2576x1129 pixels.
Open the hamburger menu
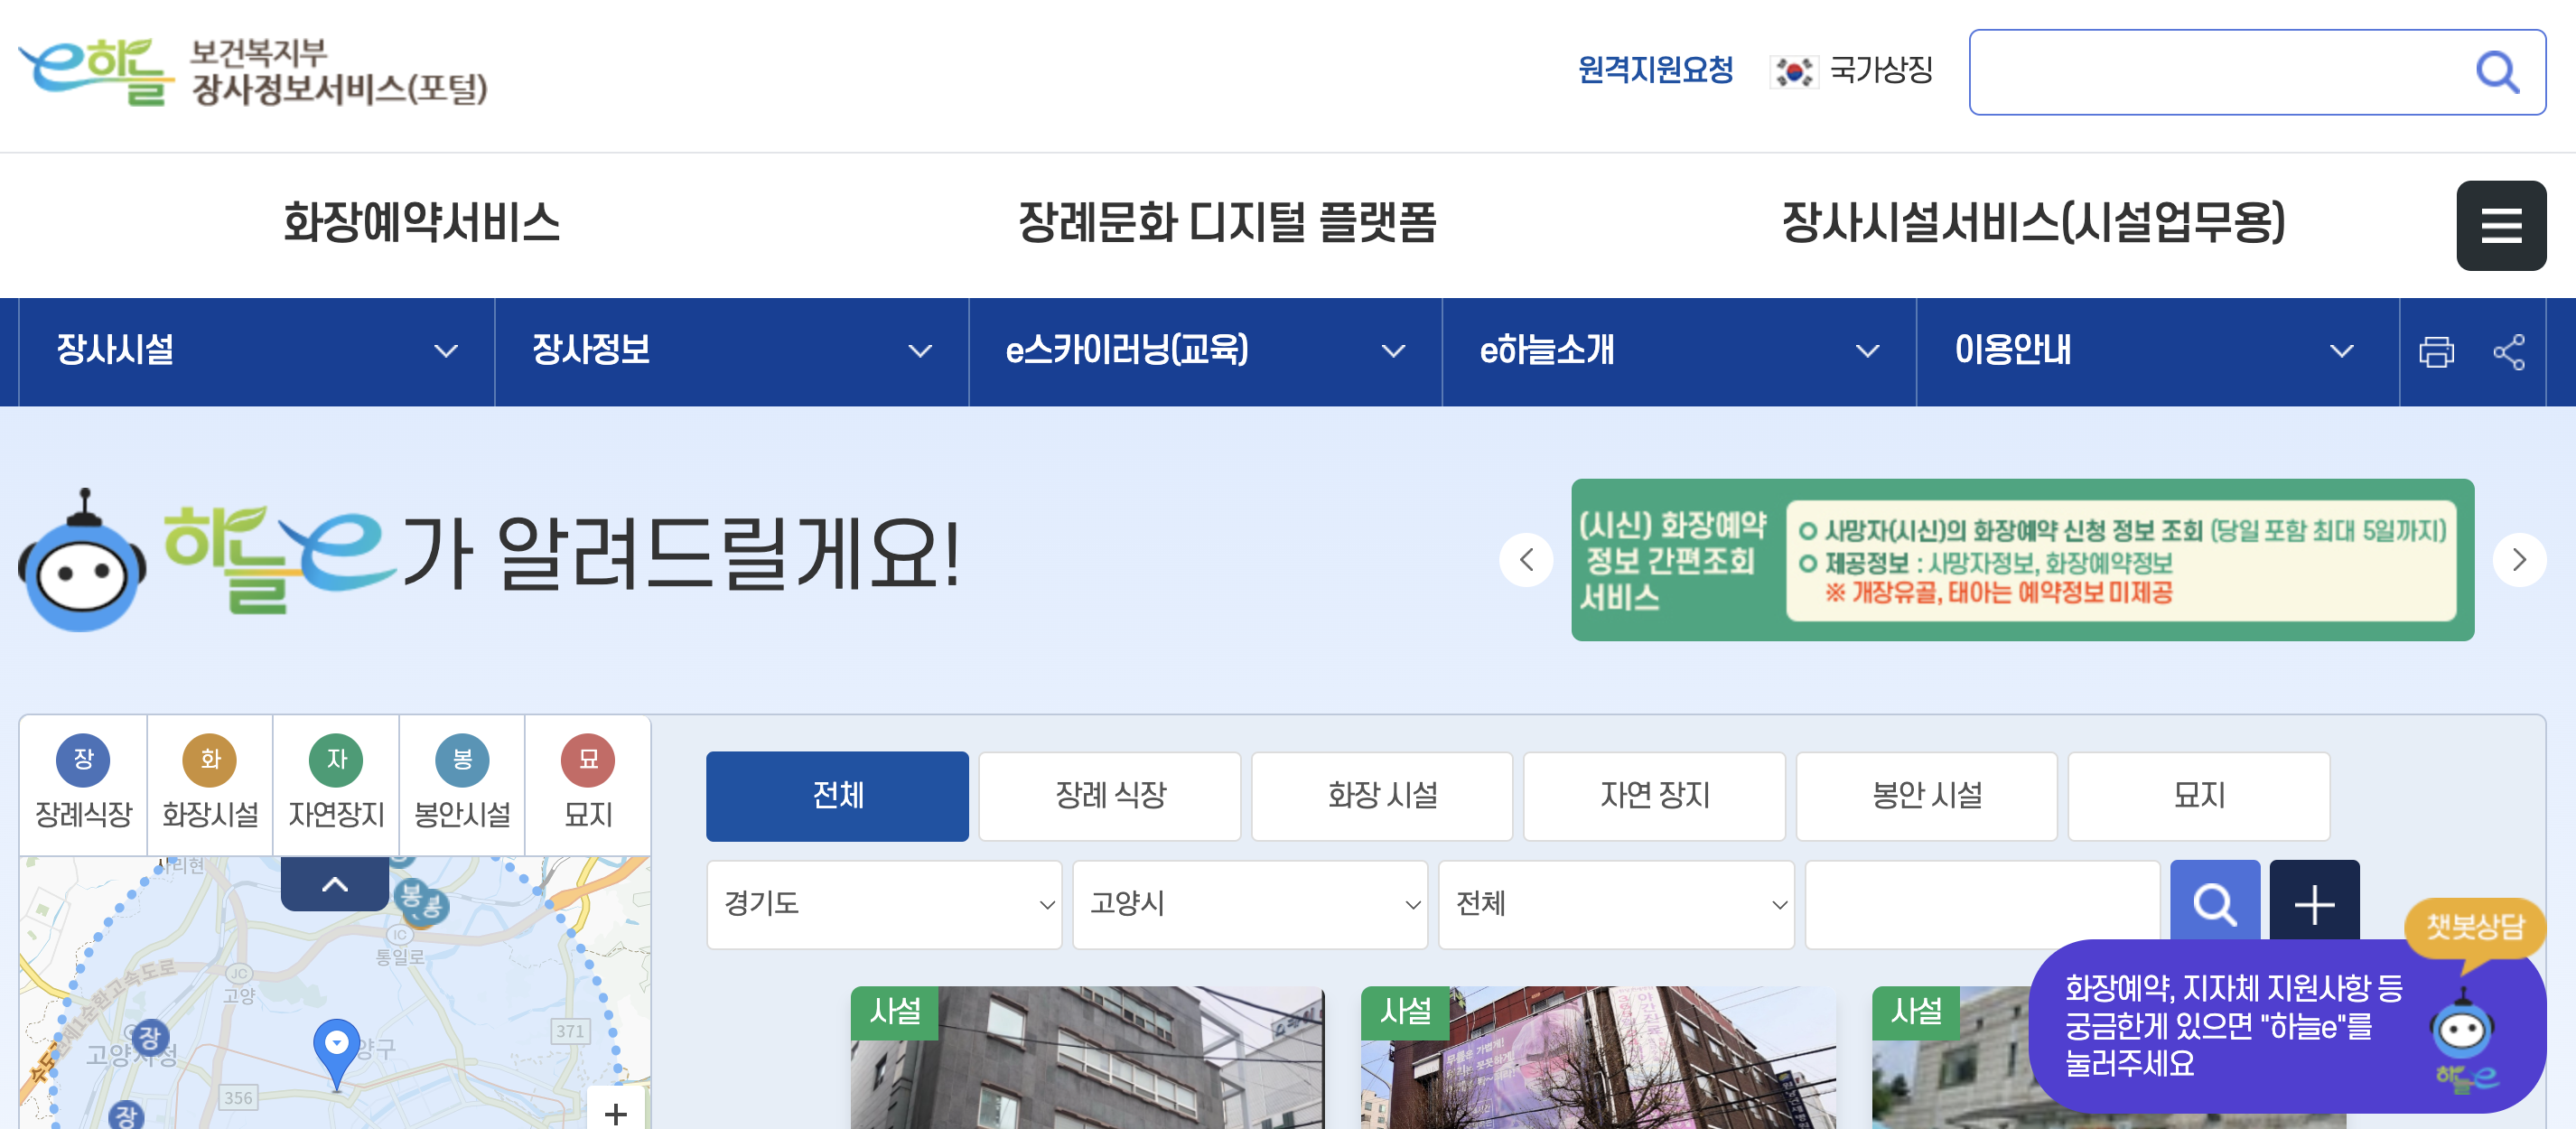point(2502,225)
